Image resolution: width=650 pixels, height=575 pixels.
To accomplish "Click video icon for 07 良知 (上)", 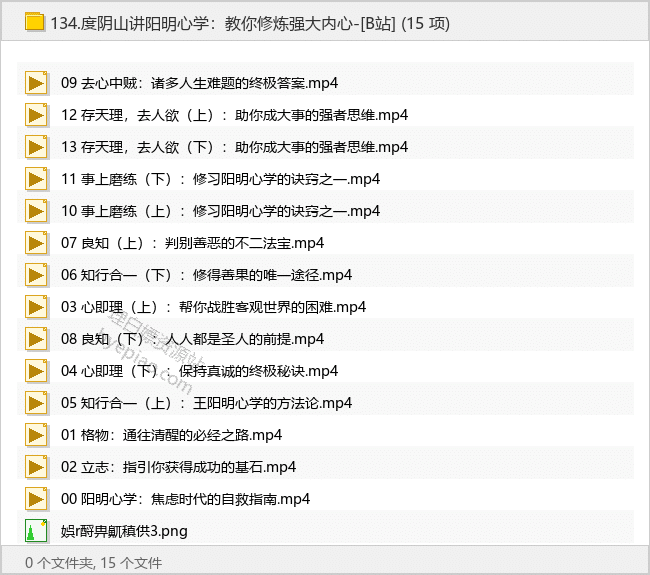I will coord(36,243).
